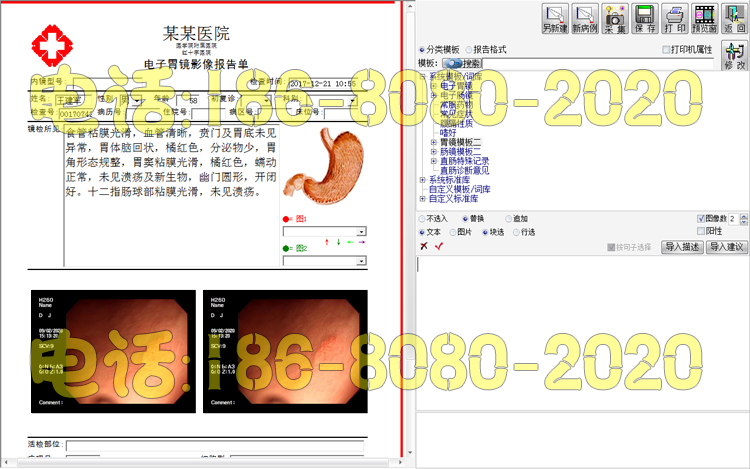Enable the 打印机属性 checkbox
This screenshot has height=469, width=750.
coord(666,50)
